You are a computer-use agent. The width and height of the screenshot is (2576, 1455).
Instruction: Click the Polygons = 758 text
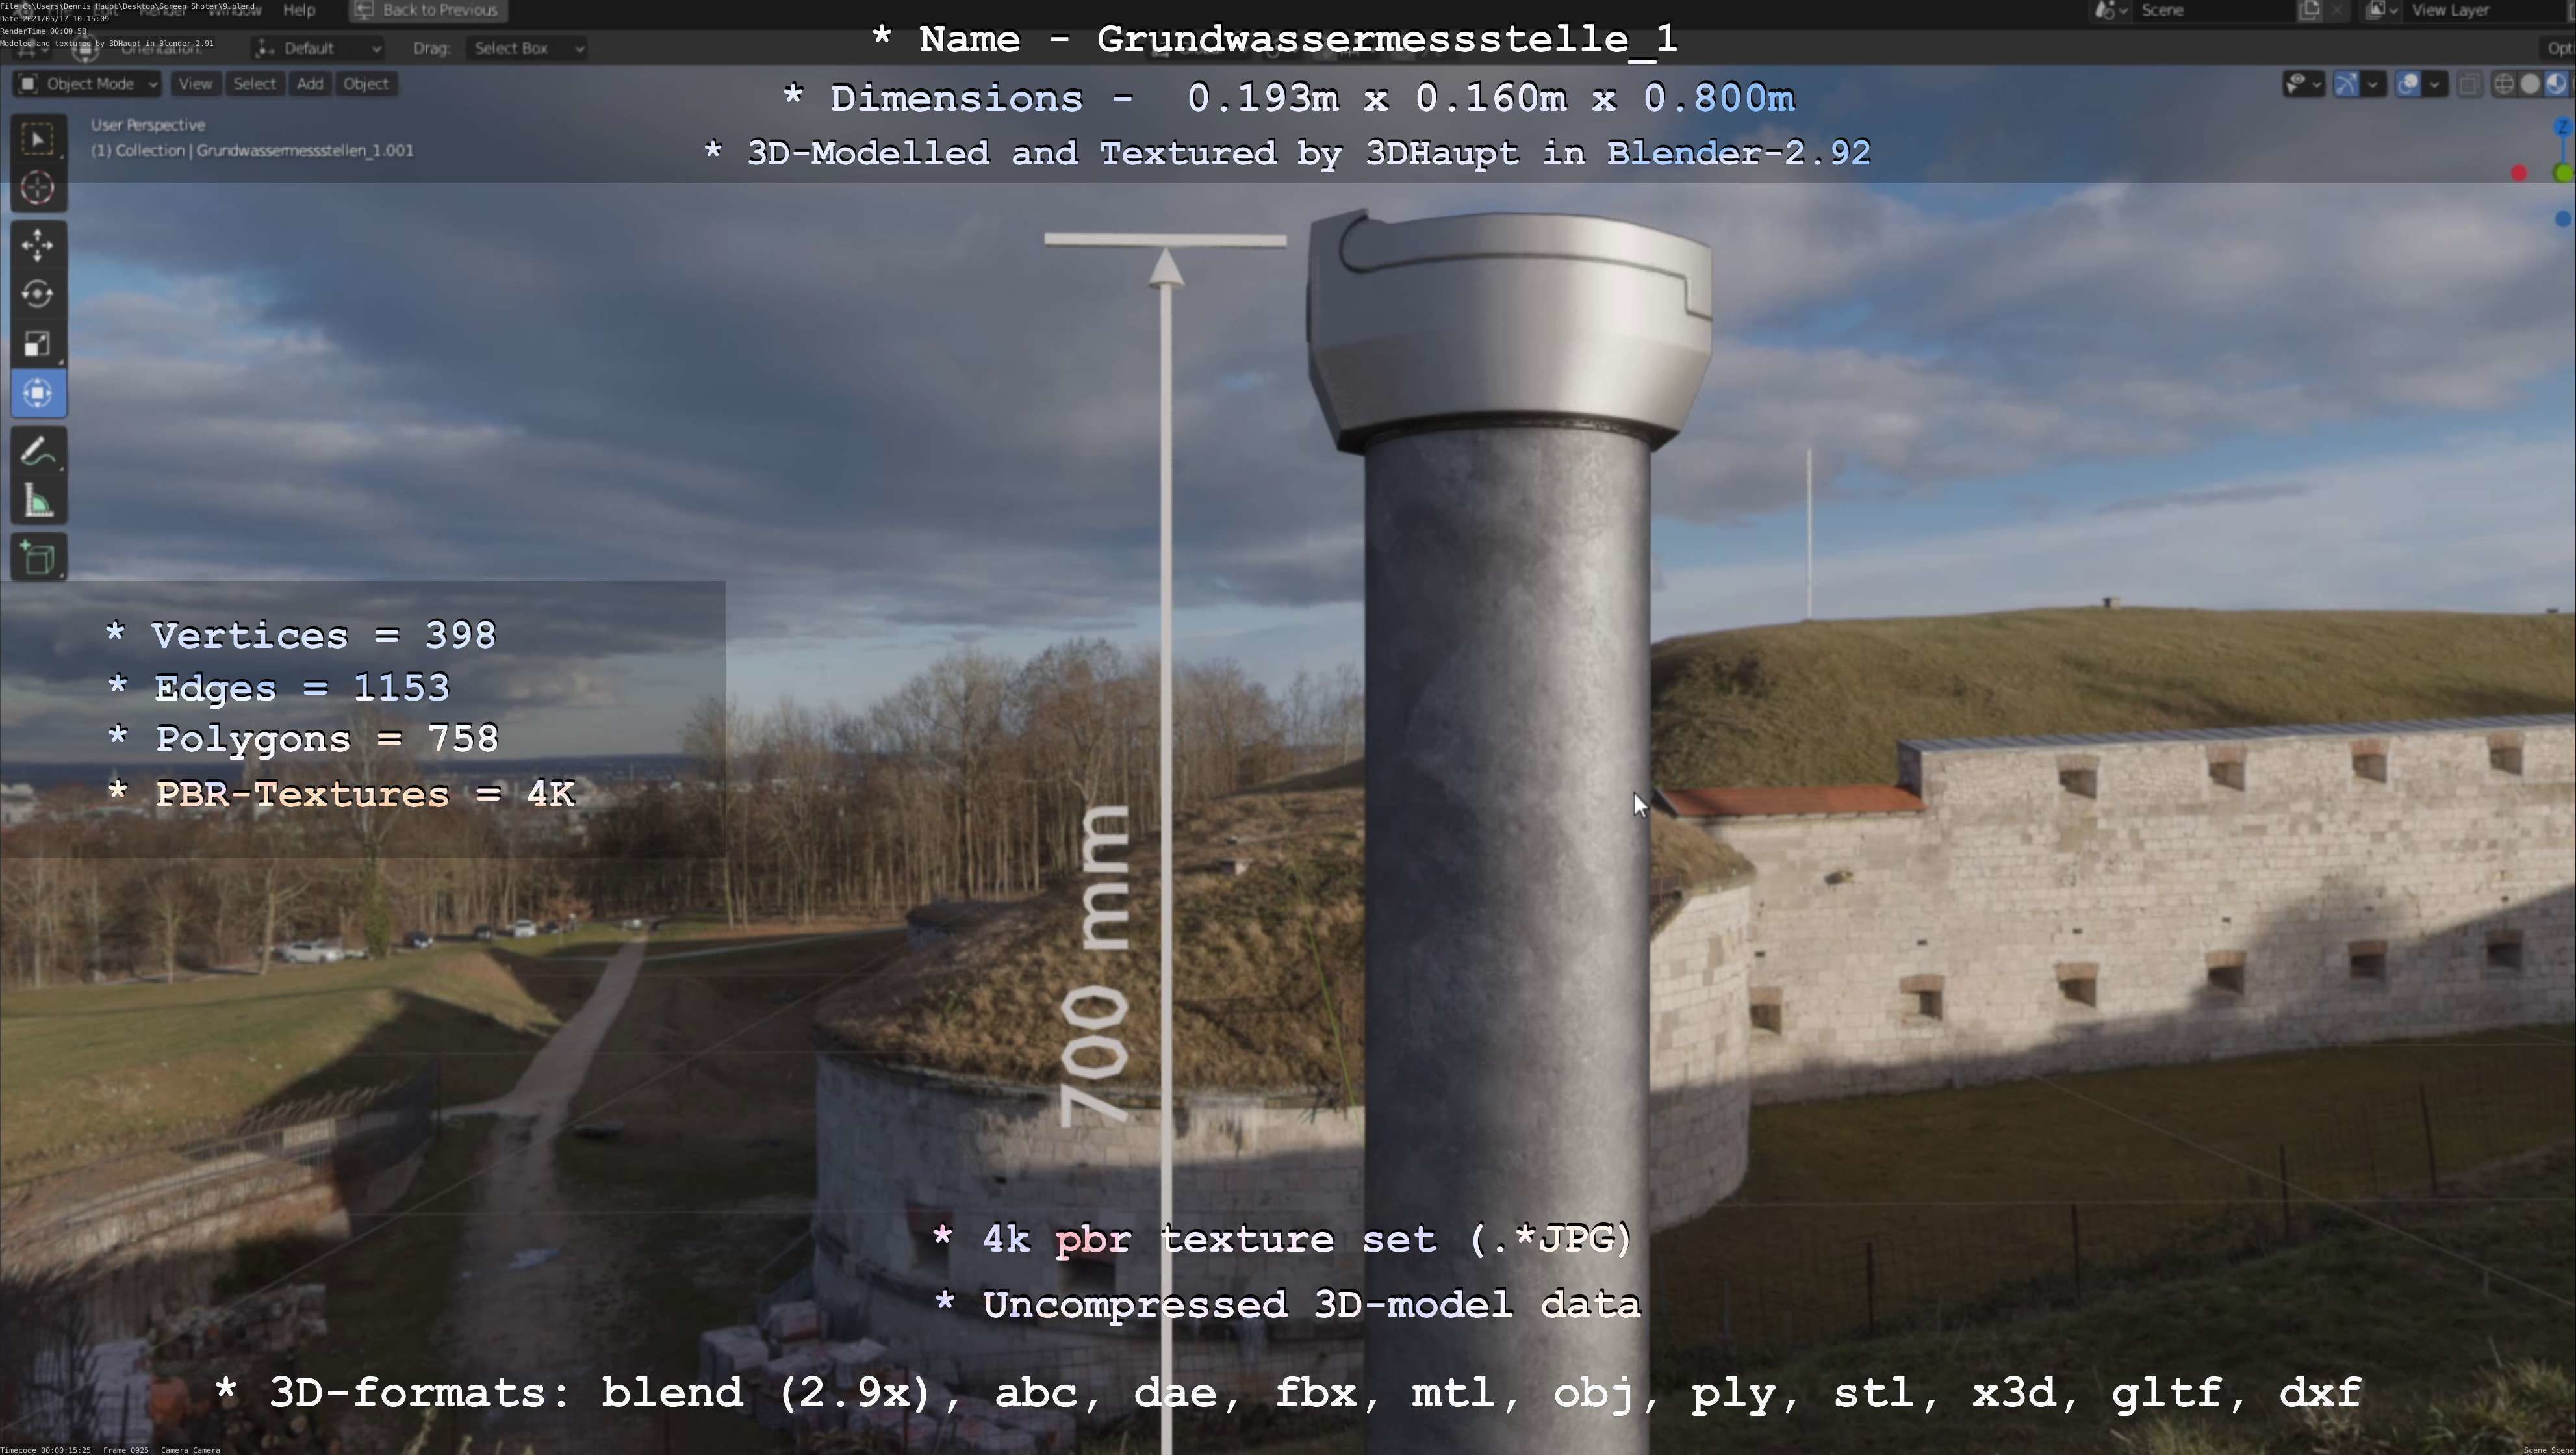pyautogui.click(x=302, y=739)
